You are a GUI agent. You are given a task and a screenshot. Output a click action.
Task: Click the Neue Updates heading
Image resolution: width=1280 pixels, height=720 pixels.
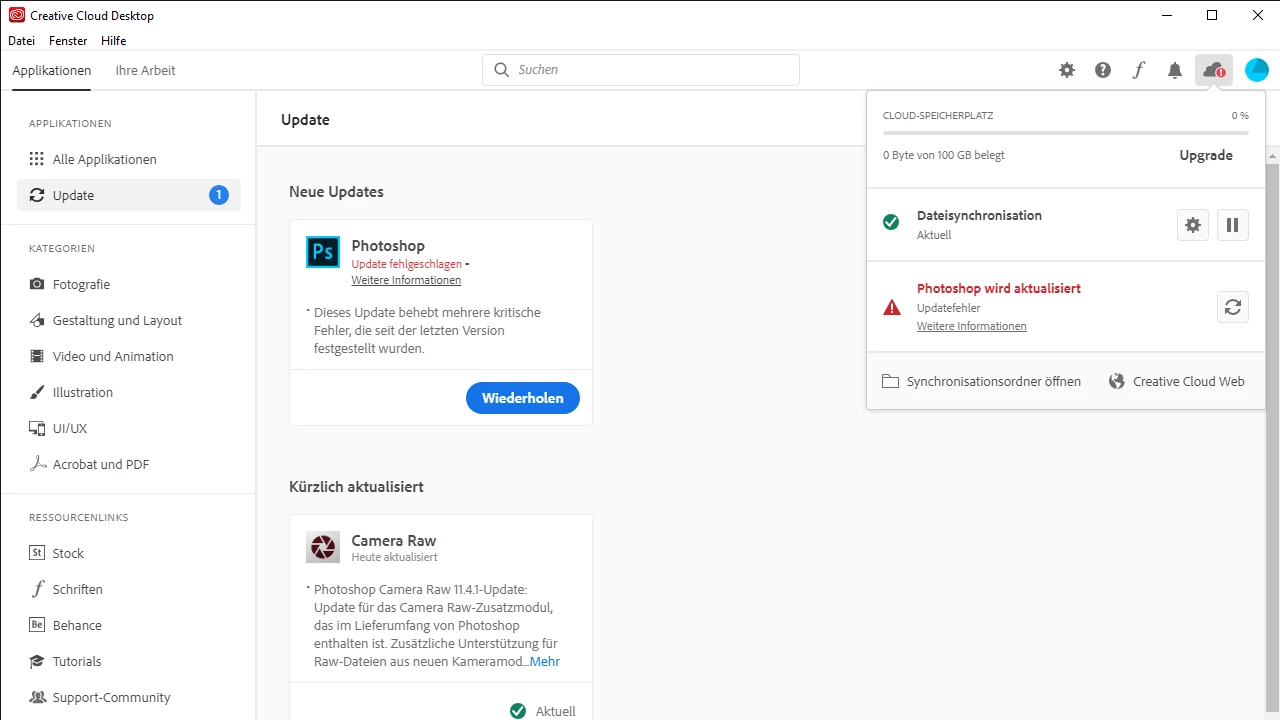[x=336, y=191]
